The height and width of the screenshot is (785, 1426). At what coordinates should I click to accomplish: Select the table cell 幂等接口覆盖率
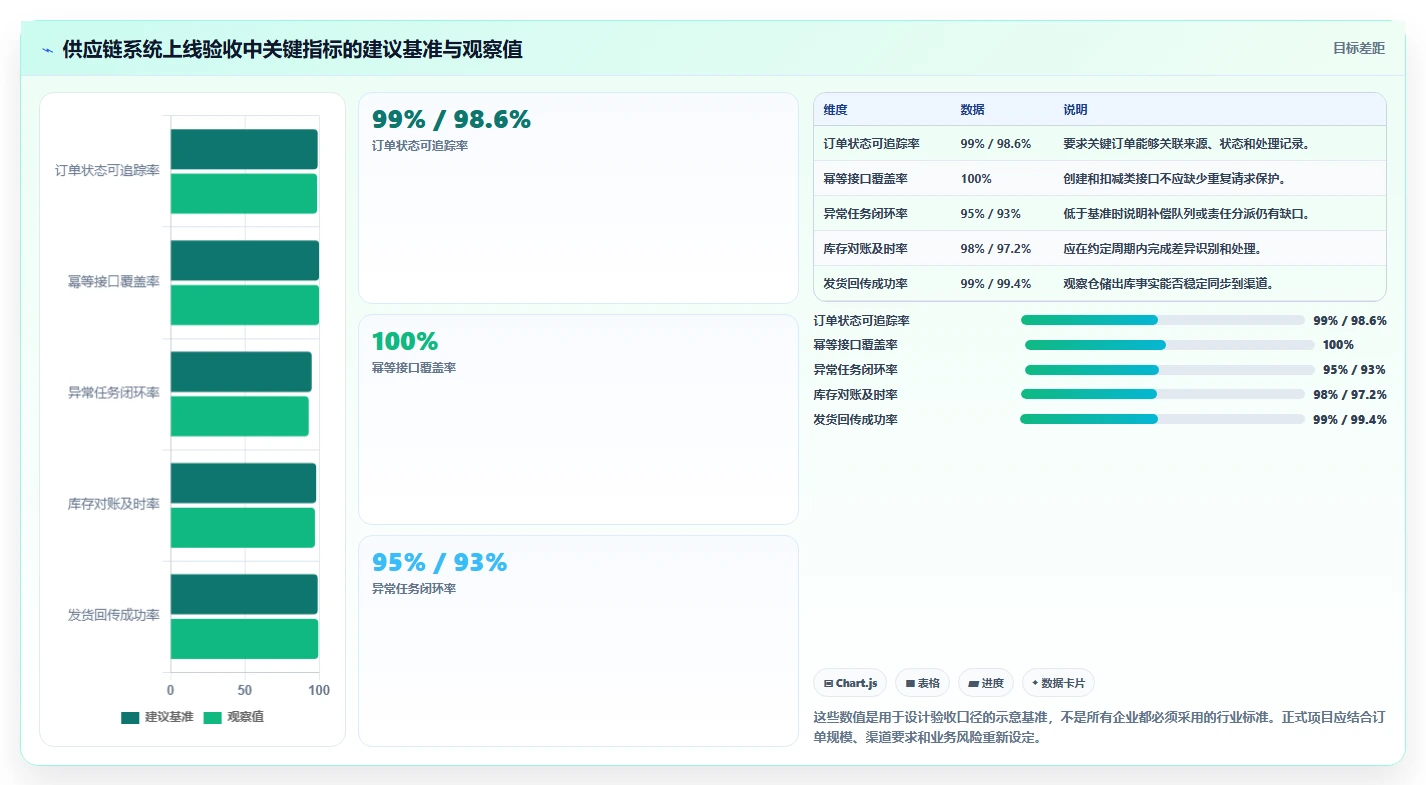pos(866,179)
